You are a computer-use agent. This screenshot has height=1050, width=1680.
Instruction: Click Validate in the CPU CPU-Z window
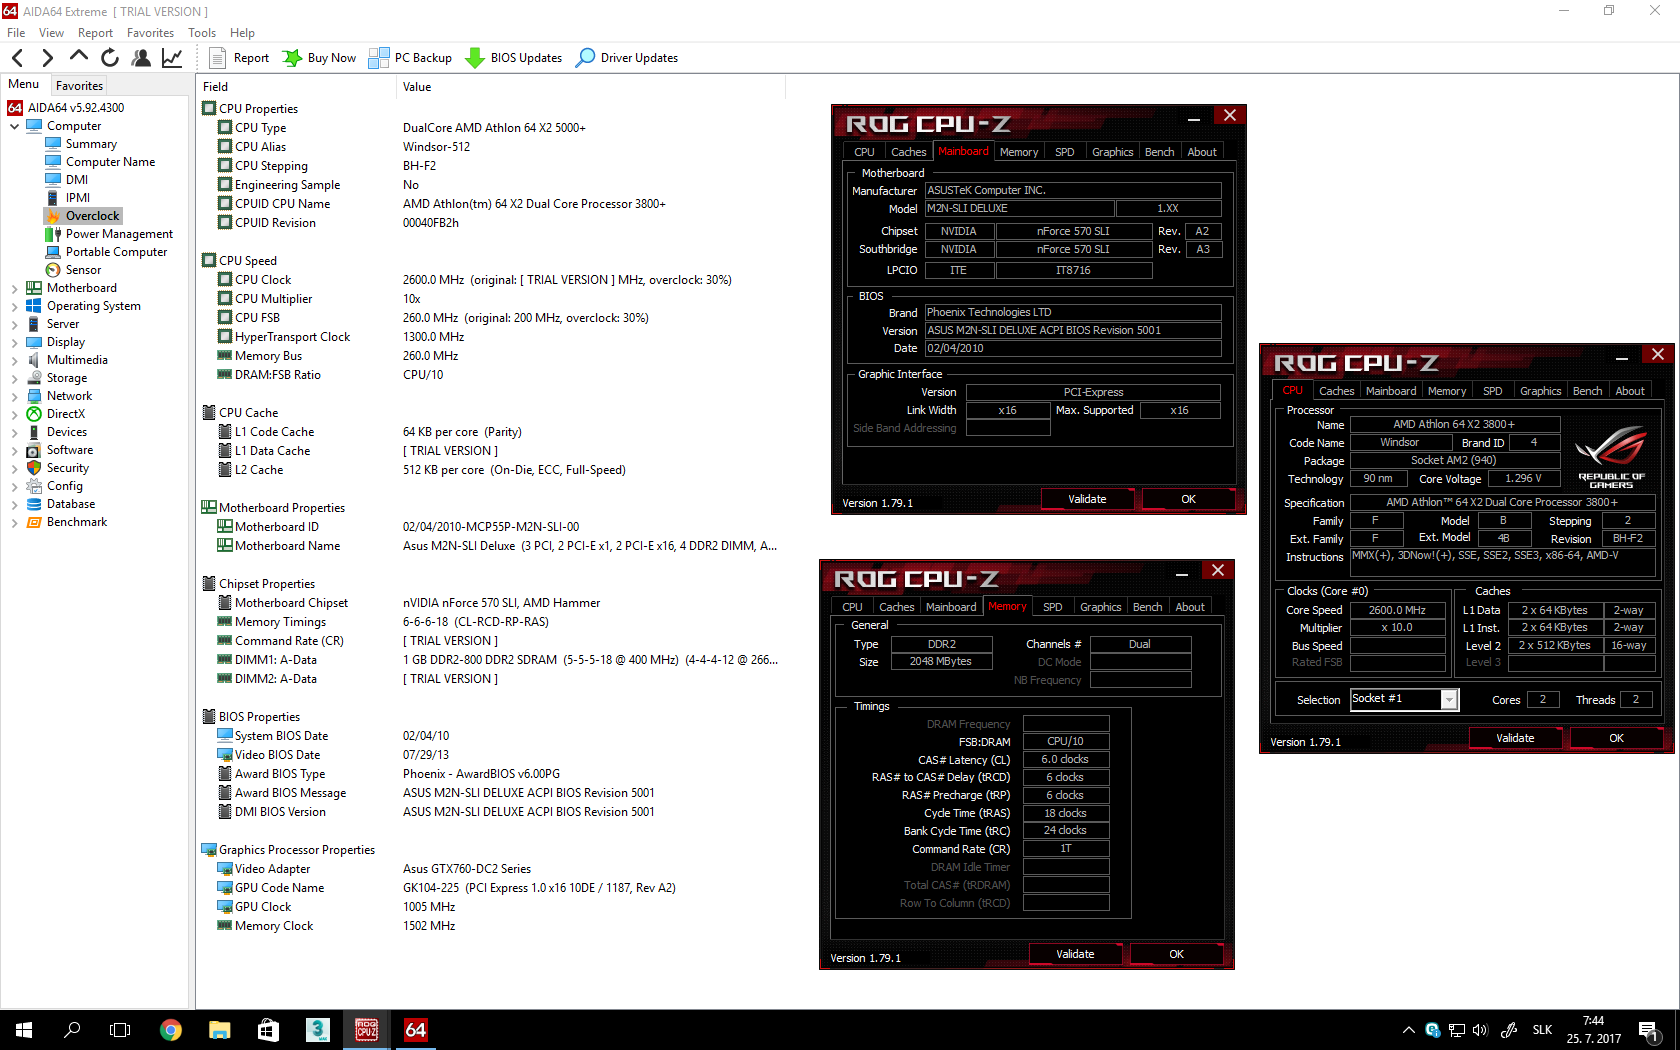coord(1515,738)
